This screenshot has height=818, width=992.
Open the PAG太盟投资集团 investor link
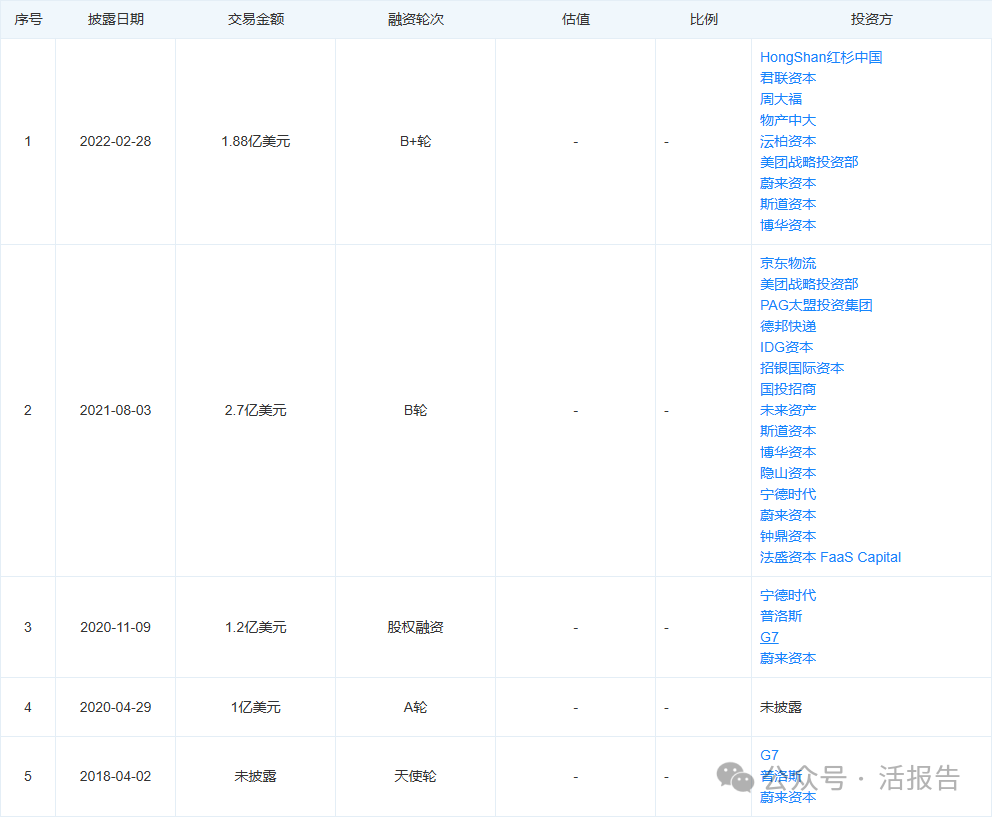point(816,304)
